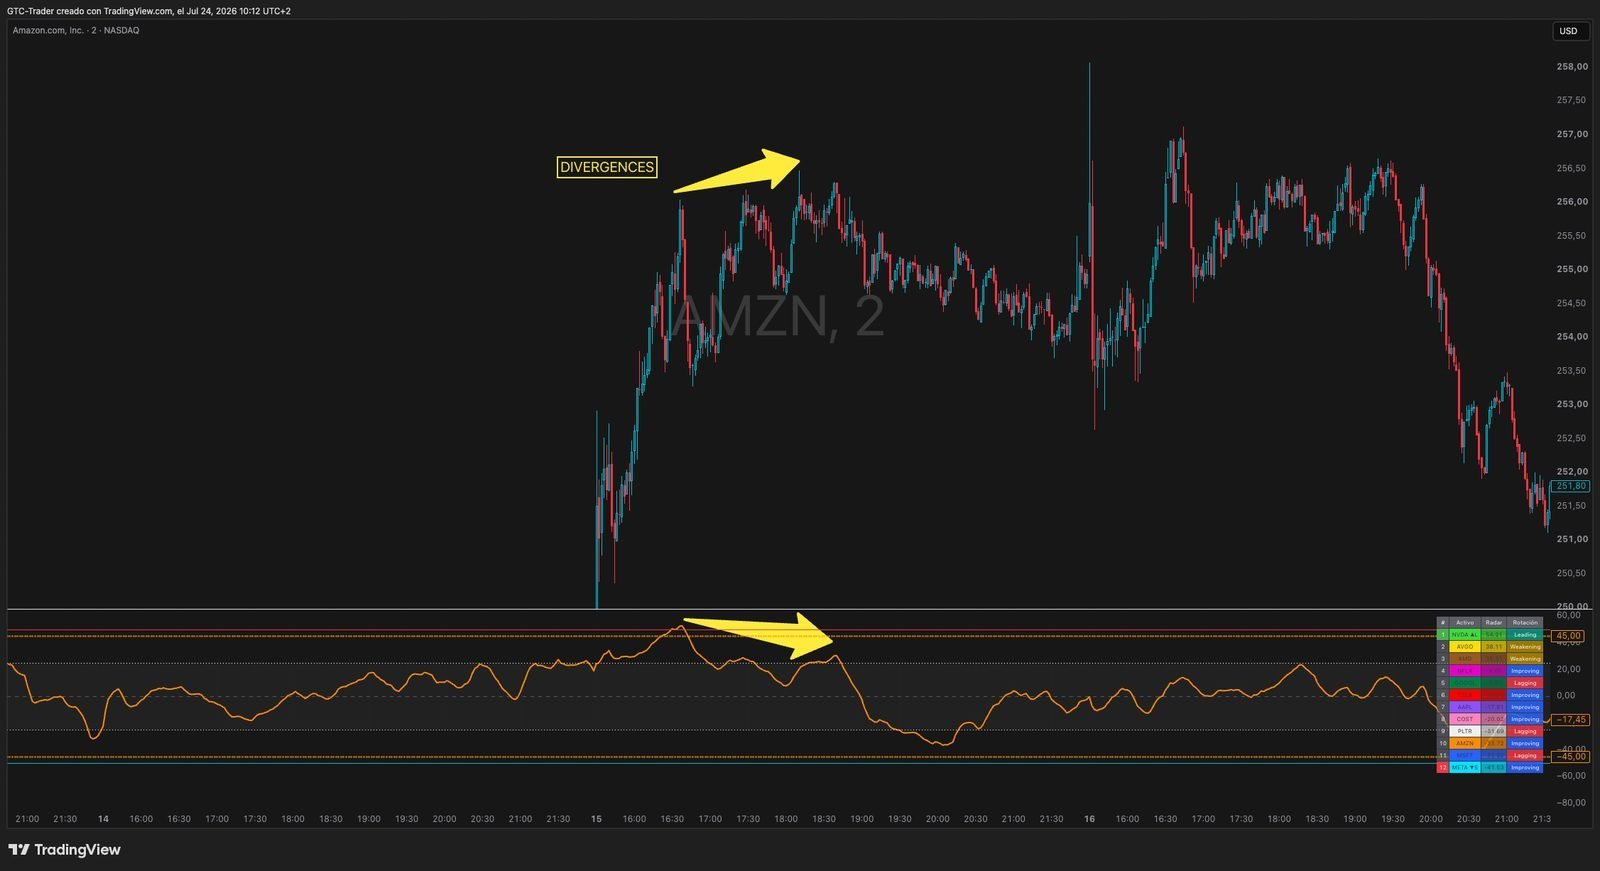
Task: Select the yellow AVGO cell in table
Action: click(1465, 647)
